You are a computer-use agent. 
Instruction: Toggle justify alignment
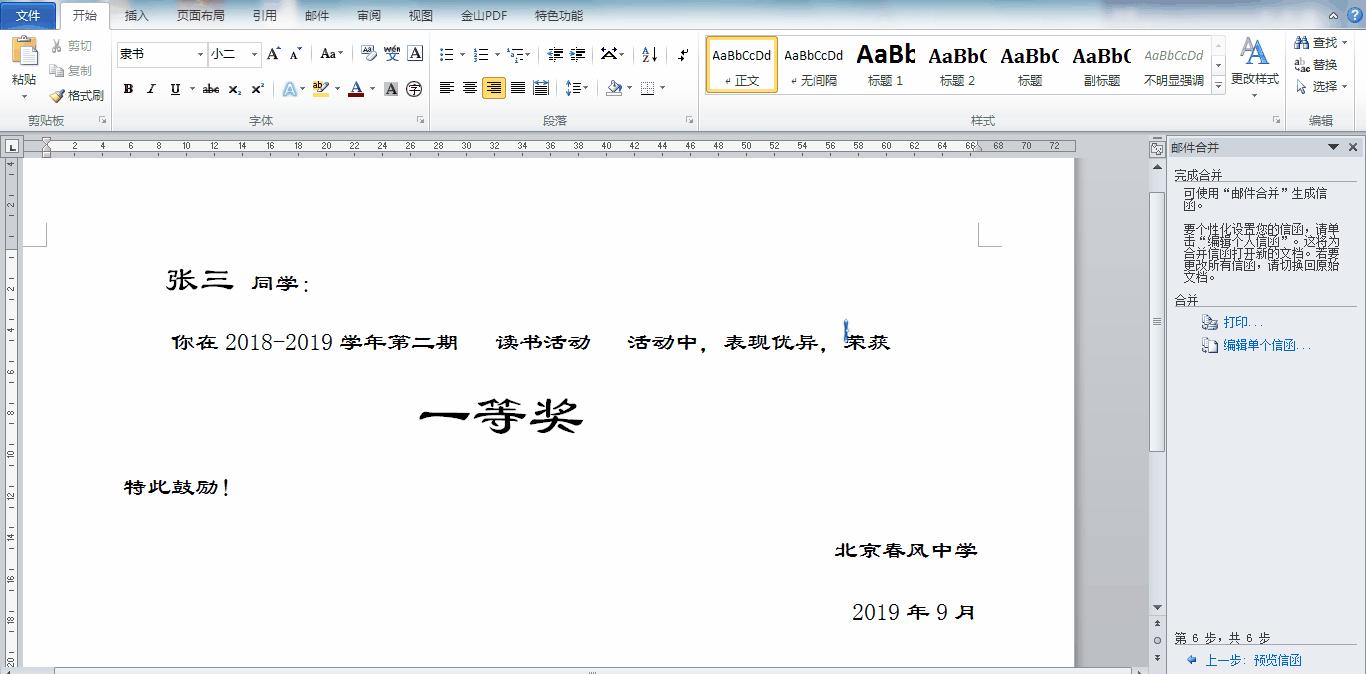click(516, 89)
